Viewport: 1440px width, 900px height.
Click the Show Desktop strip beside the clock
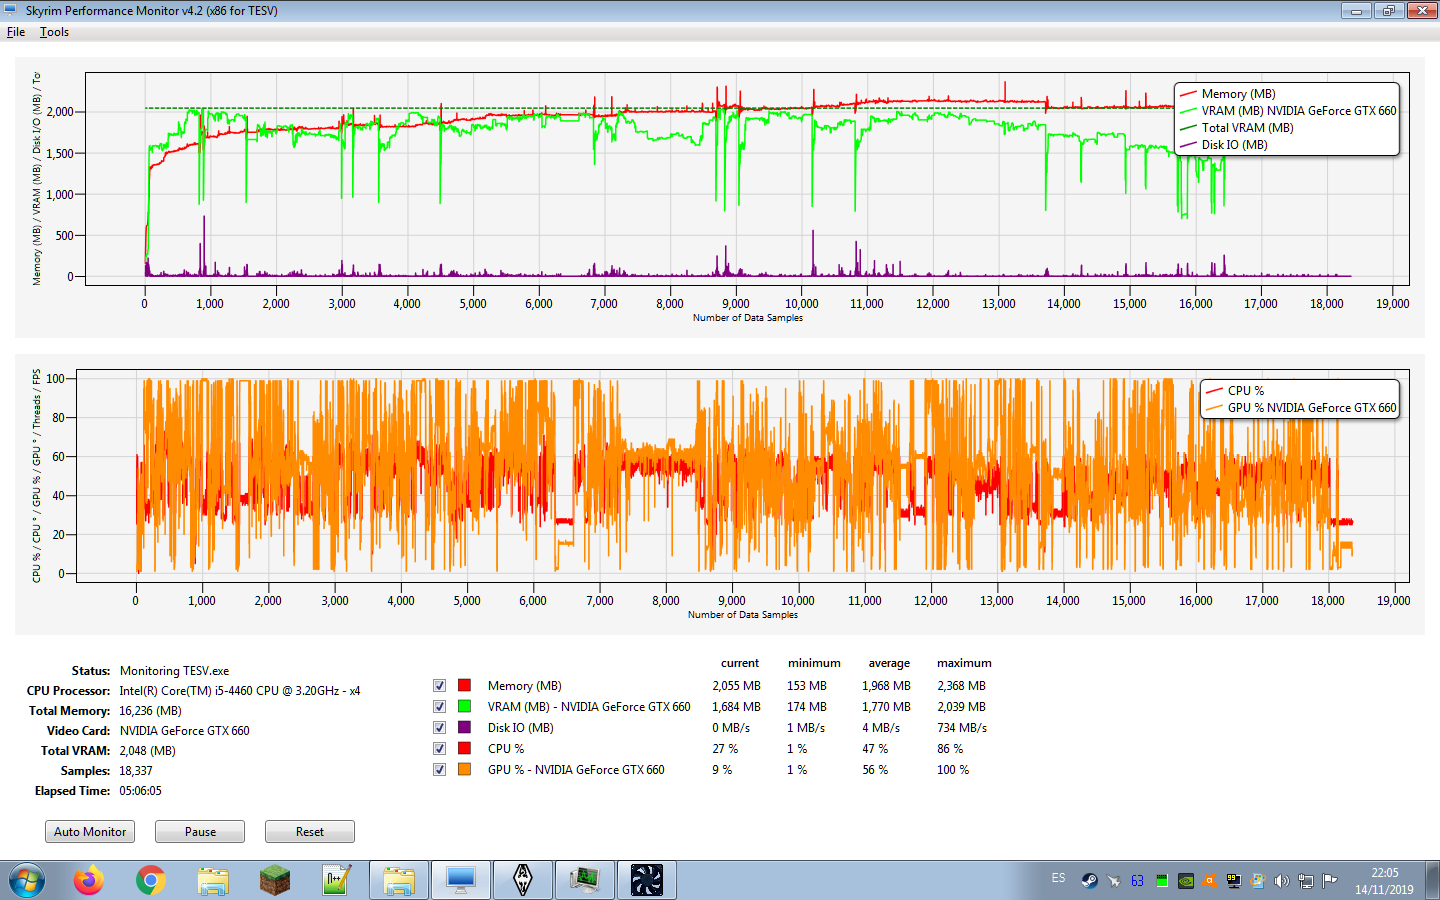pos(1432,880)
